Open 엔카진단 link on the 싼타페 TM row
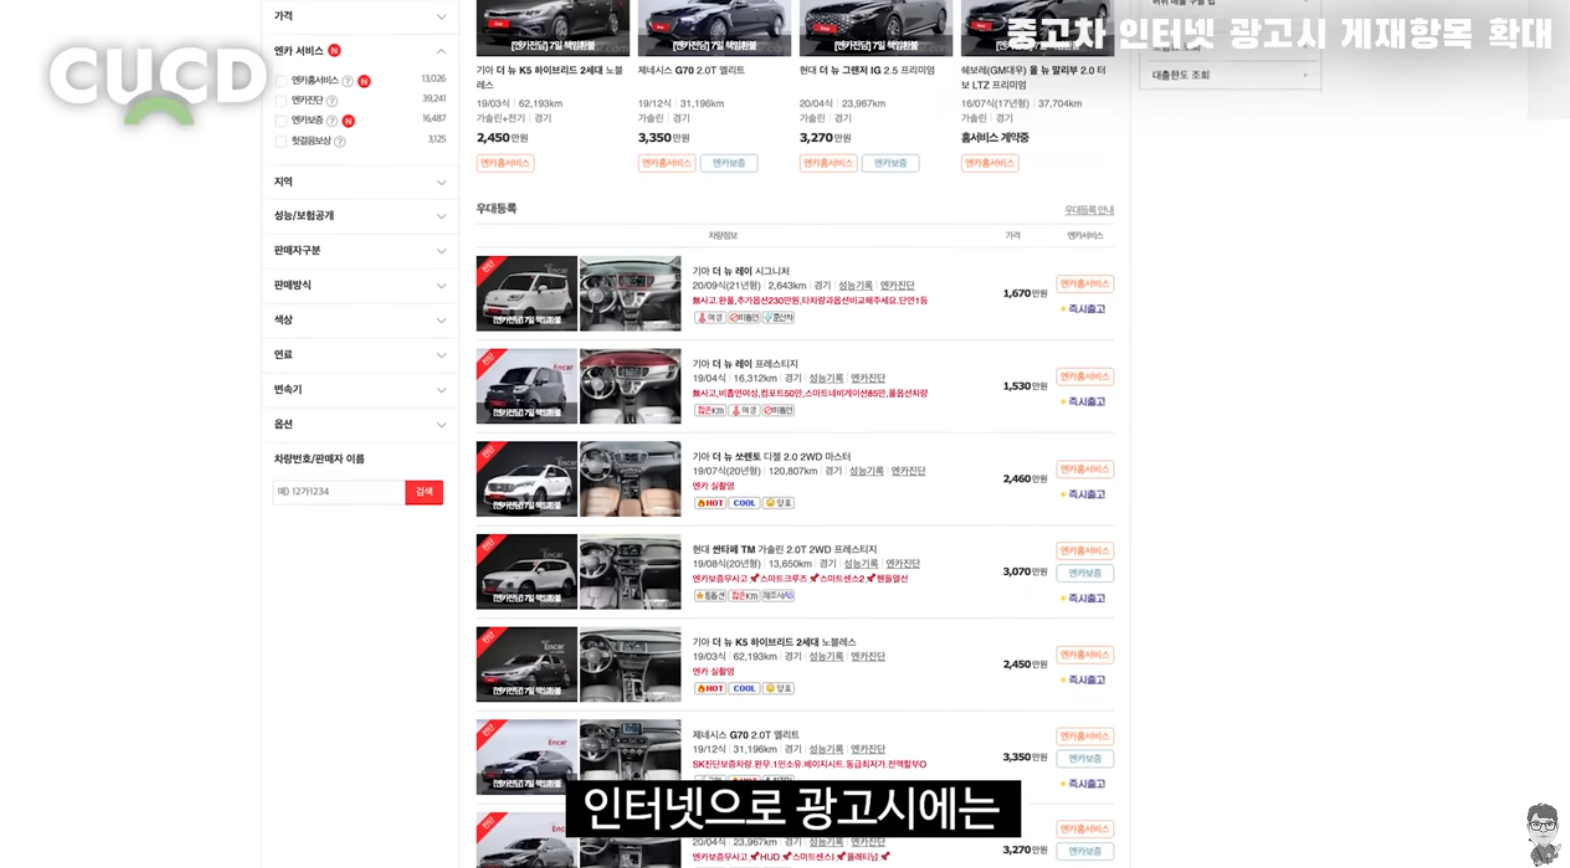Viewport: 1570px width, 868px height. [902, 564]
